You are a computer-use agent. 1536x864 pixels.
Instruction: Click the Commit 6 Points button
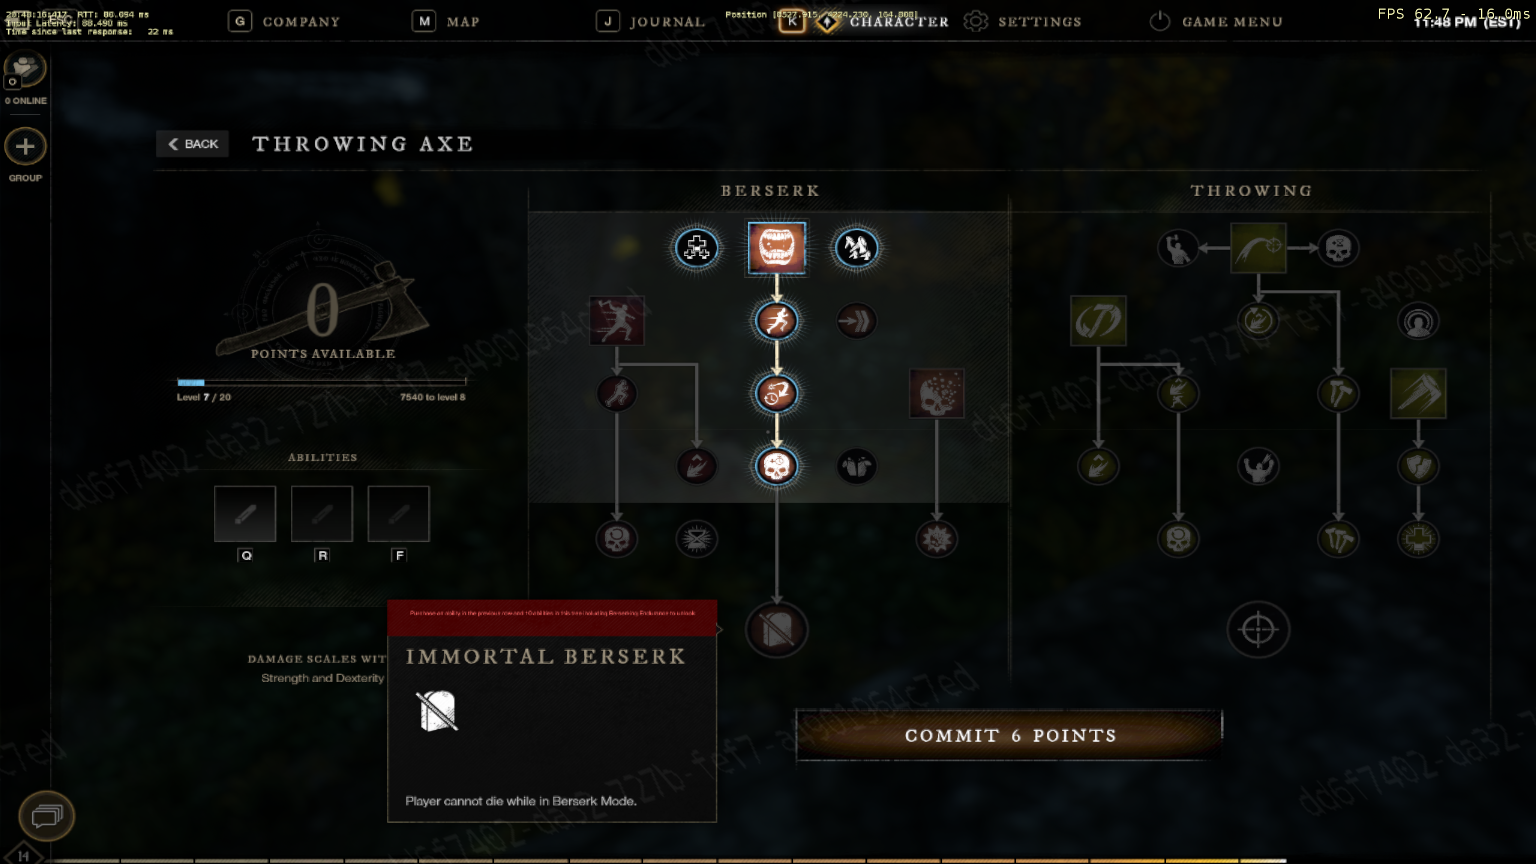pyautogui.click(x=1010, y=735)
